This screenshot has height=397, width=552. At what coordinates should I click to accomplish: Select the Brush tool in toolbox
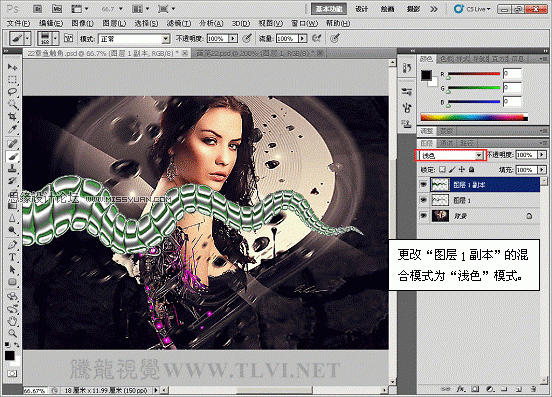pyautogui.click(x=12, y=156)
